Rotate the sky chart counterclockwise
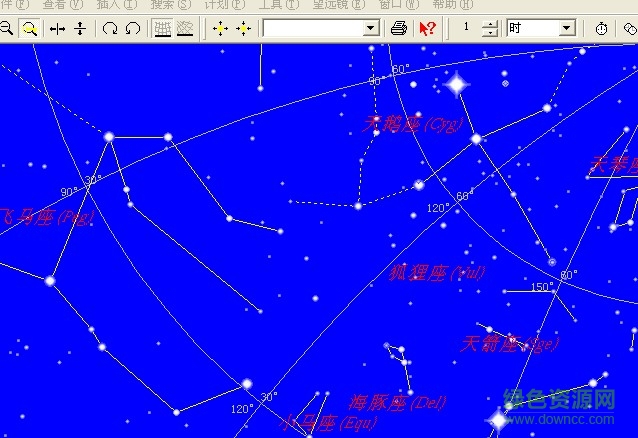 pyautogui.click(x=133, y=28)
